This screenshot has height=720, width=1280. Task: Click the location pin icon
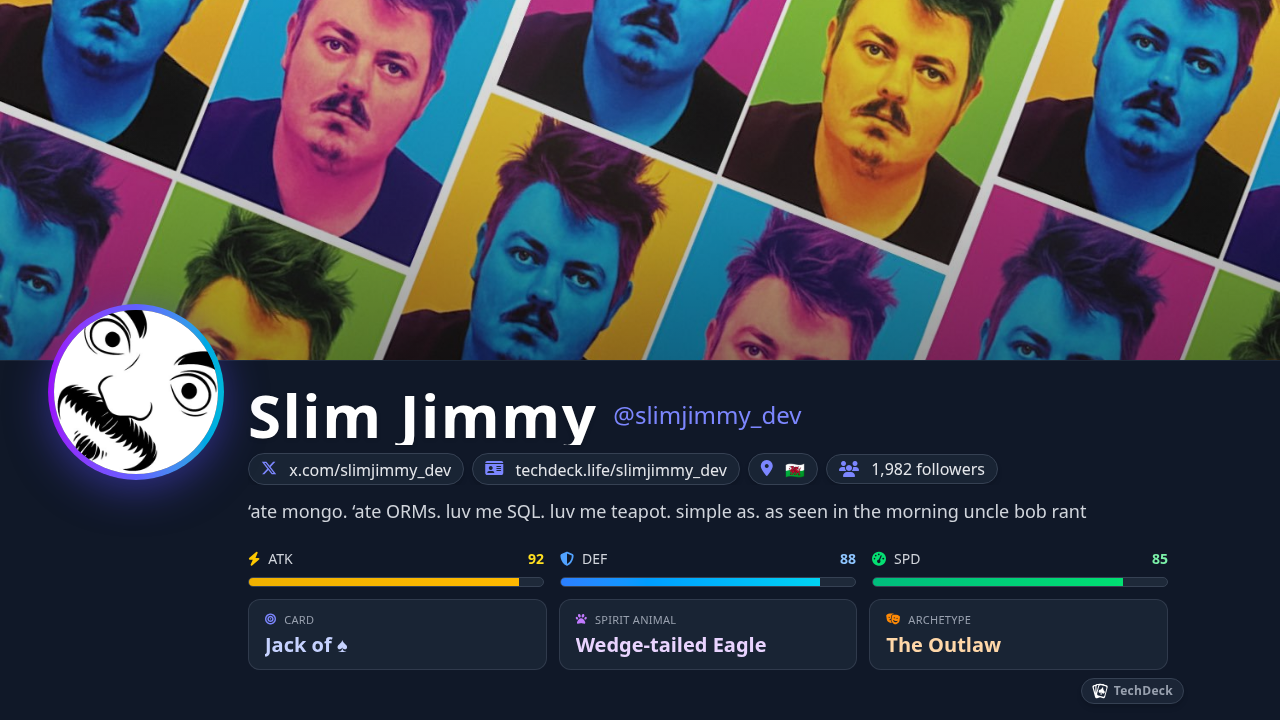point(767,468)
